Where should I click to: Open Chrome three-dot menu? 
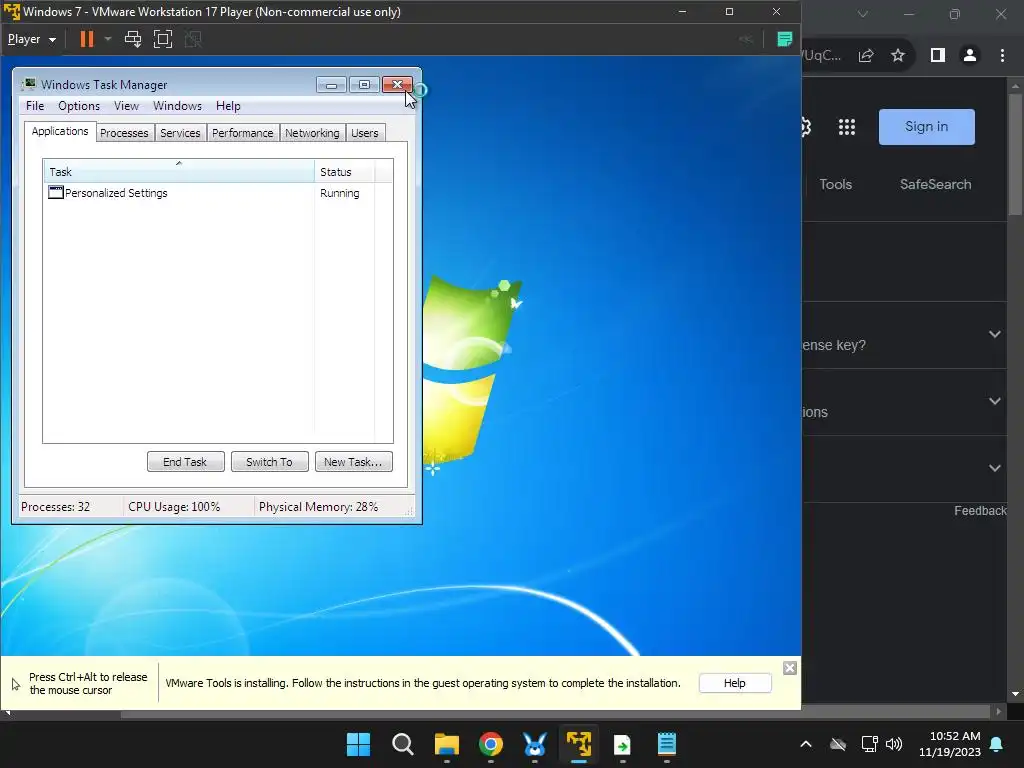point(1002,56)
